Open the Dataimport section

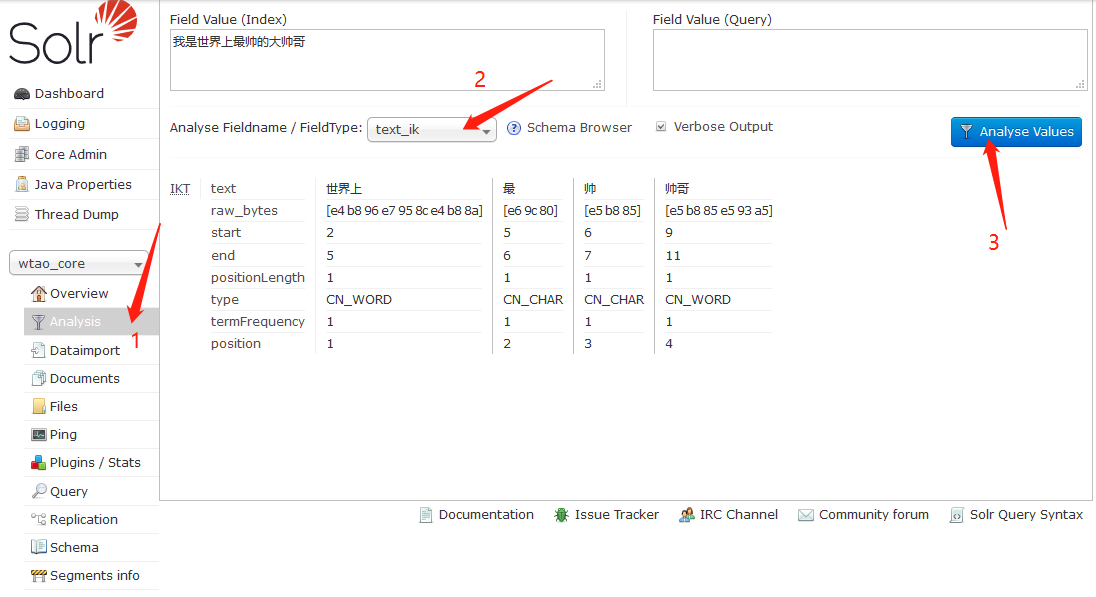point(85,350)
